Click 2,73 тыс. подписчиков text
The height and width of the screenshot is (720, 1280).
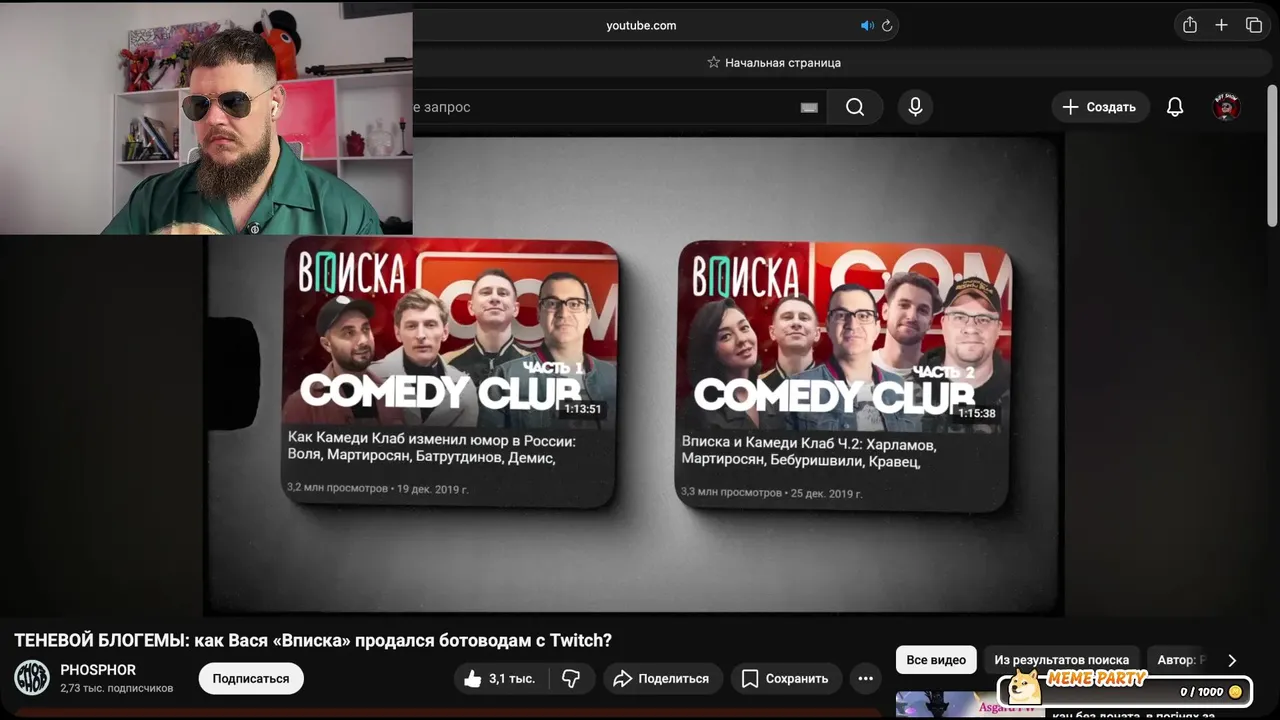(116, 688)
